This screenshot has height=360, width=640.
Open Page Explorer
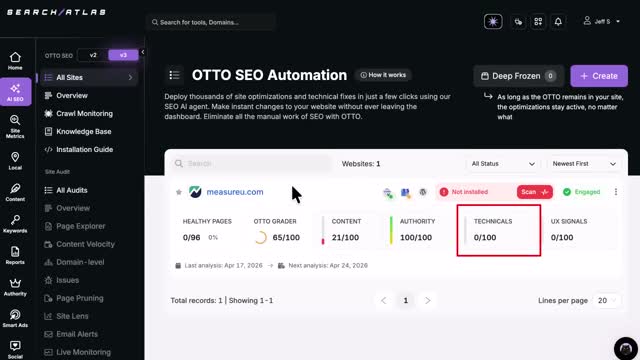pyautogui.click(x=80, y=226)
